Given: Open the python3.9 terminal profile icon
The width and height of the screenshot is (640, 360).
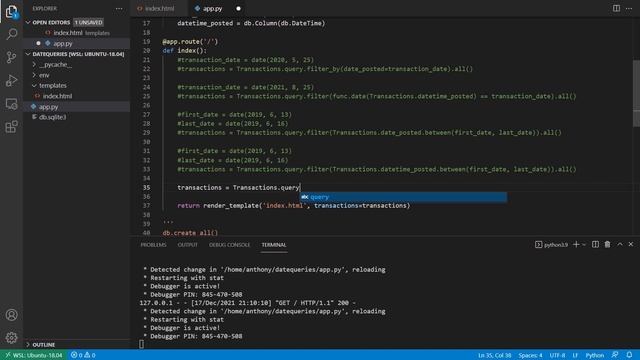Looking at the screenshot, I should [538, 244].
